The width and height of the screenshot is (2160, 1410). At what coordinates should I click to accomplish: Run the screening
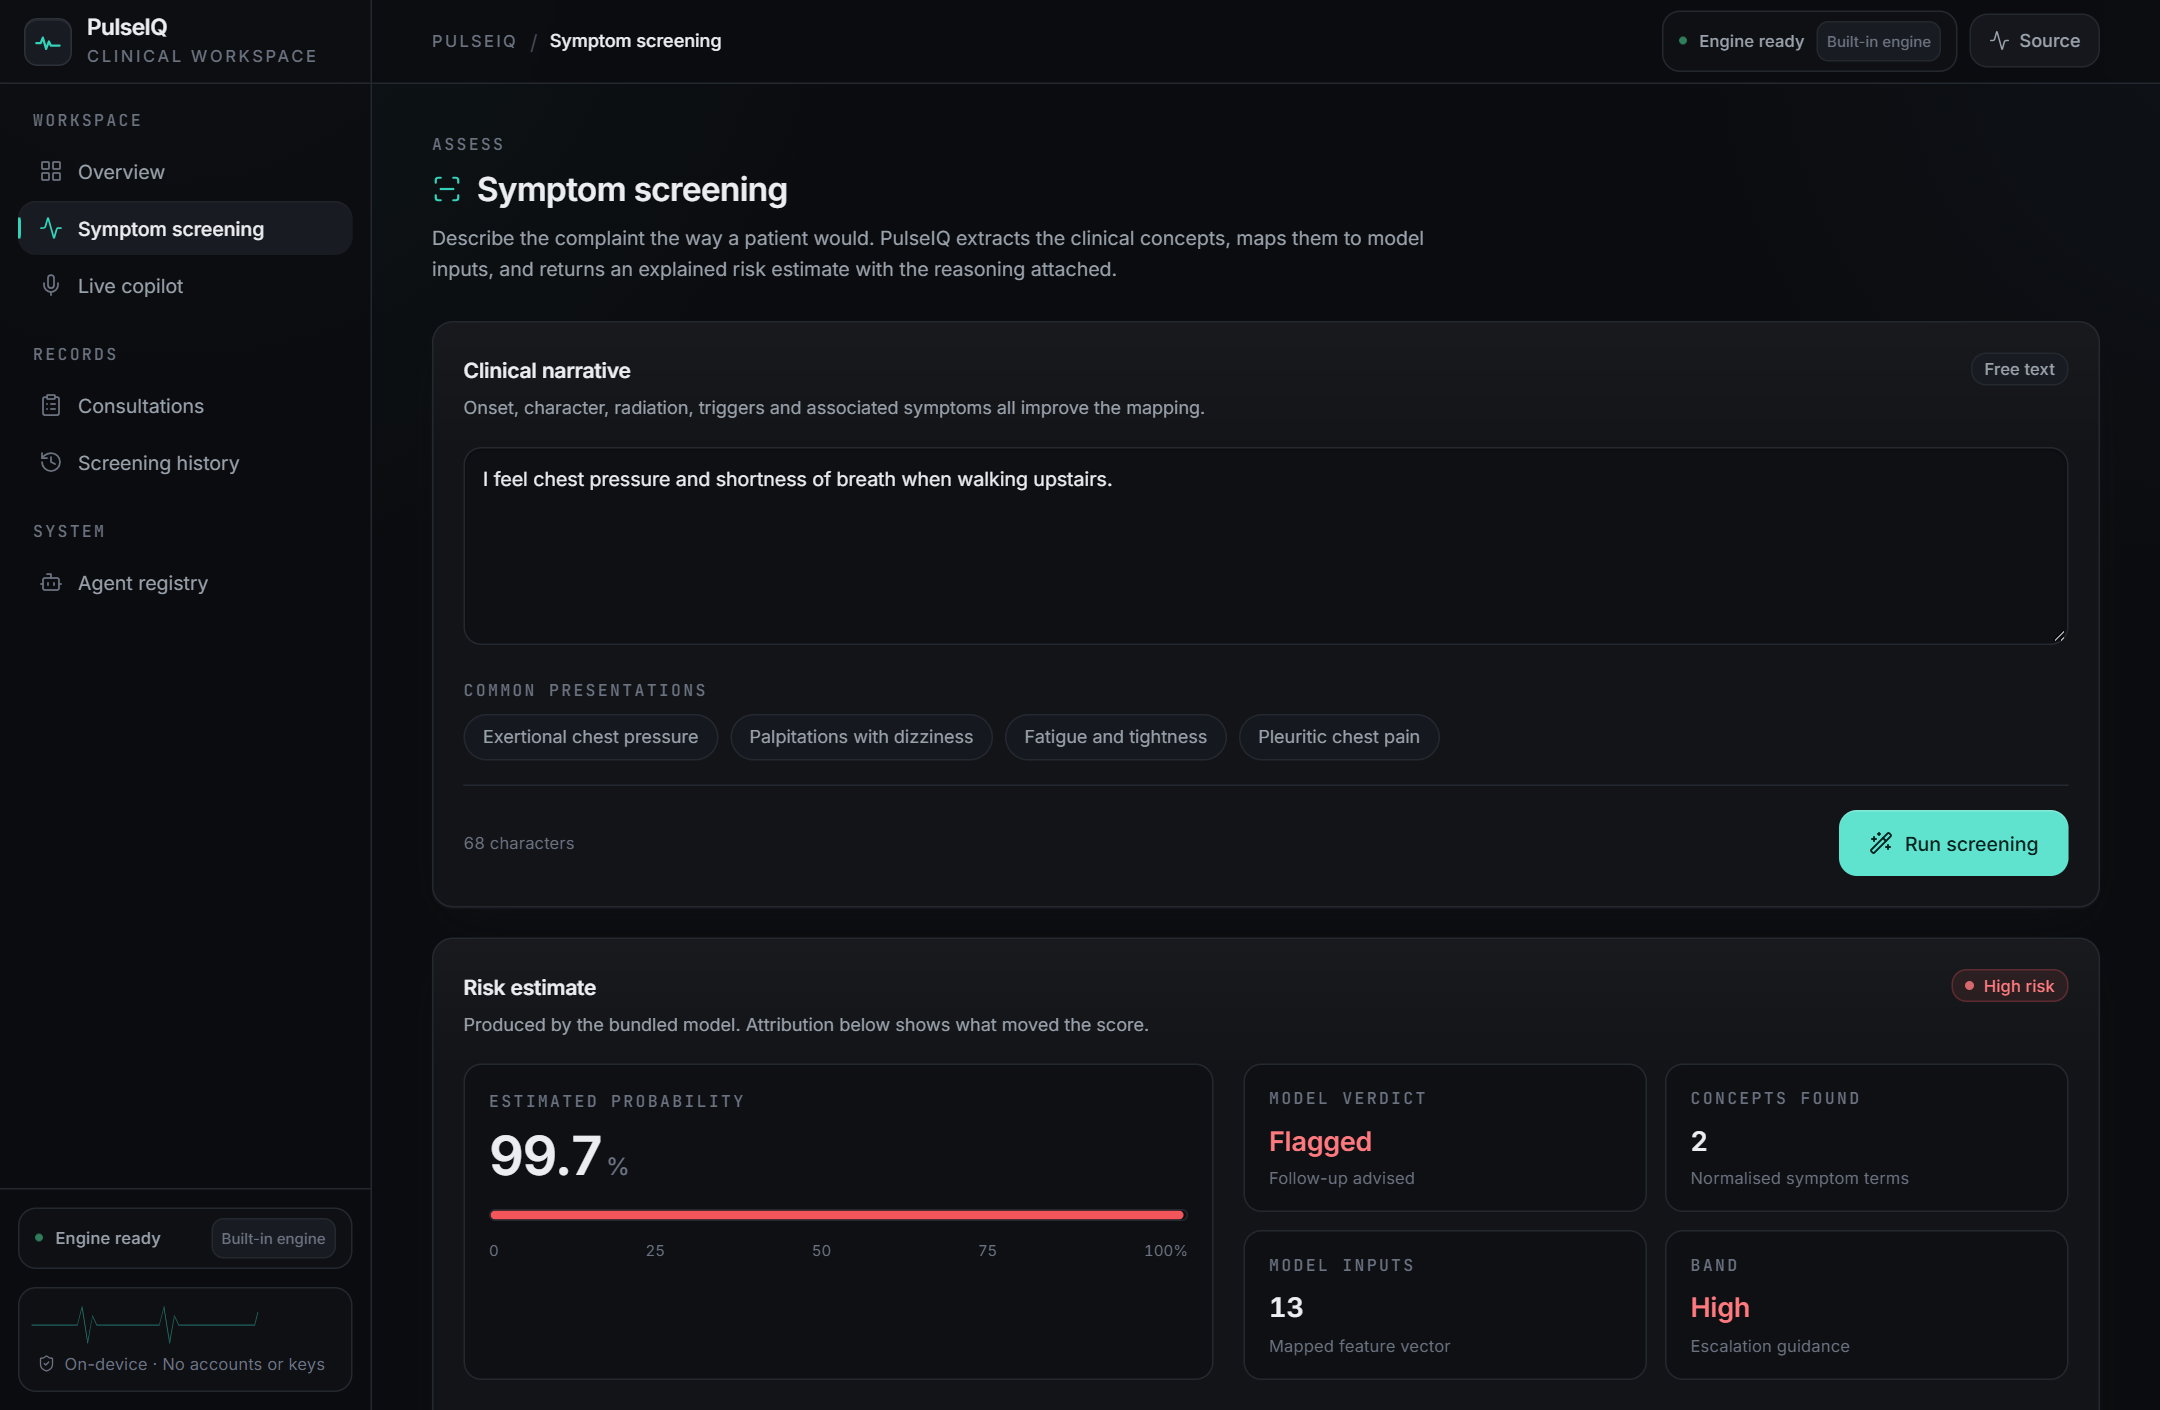[x=1953, y=843]
